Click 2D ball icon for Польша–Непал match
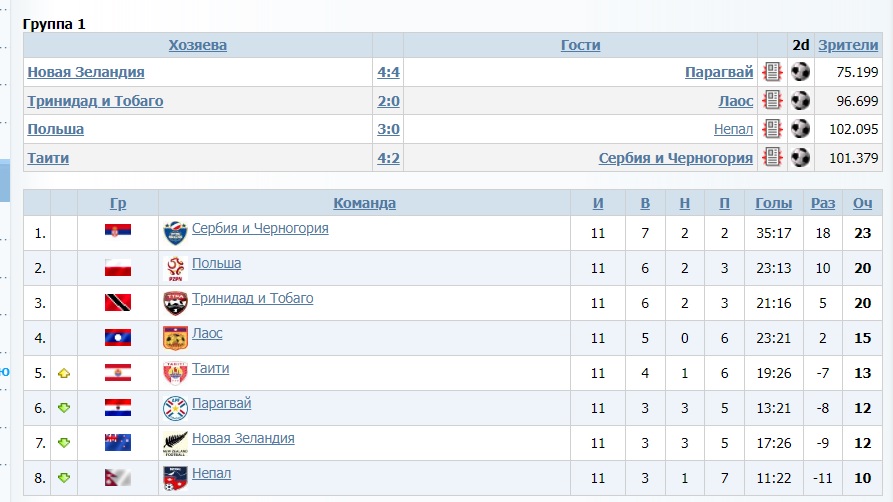 tap(800, 129)
